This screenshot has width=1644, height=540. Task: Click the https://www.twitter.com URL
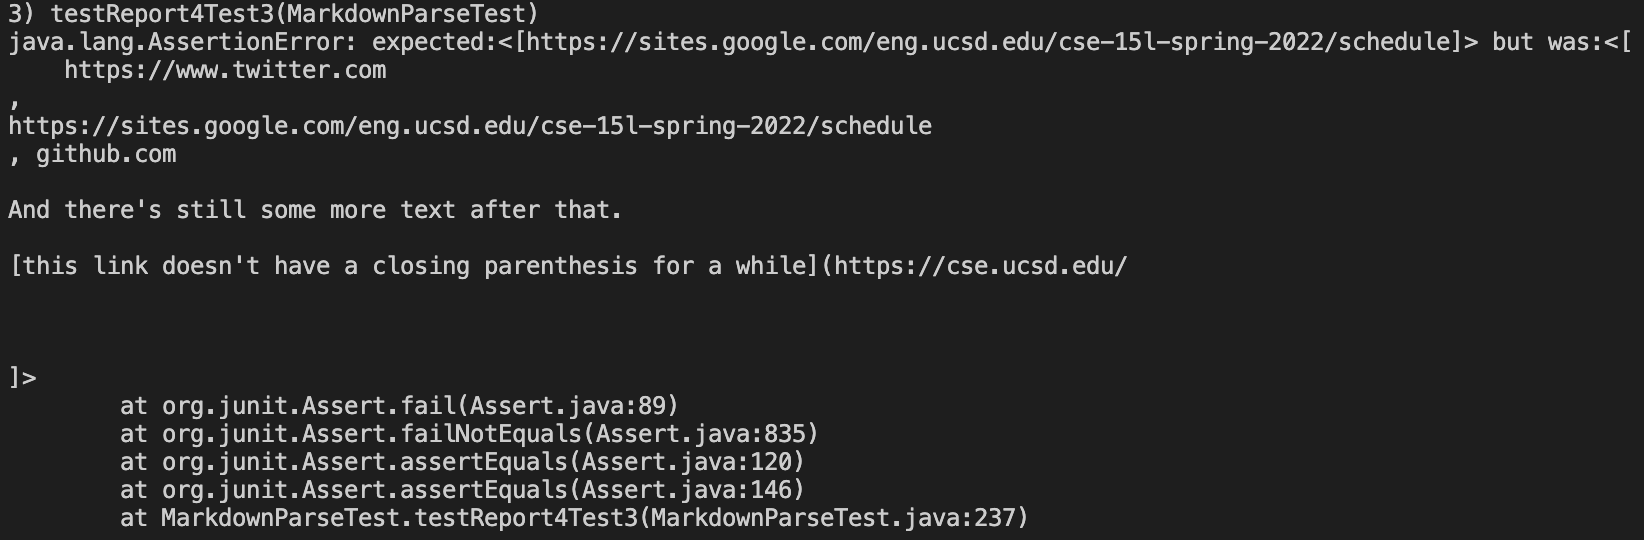(225, 70)
